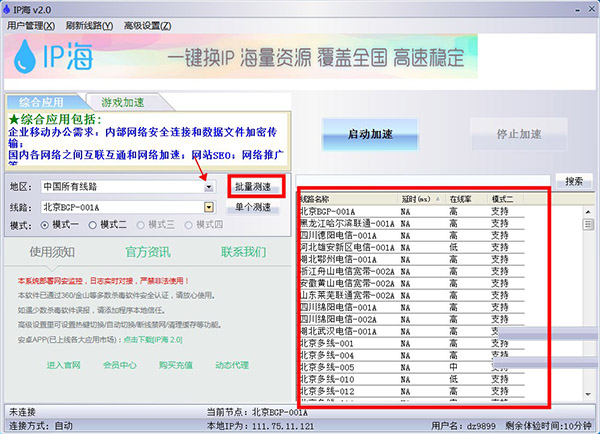Select row 四川绵阳电信-001A

click(412, 307)
